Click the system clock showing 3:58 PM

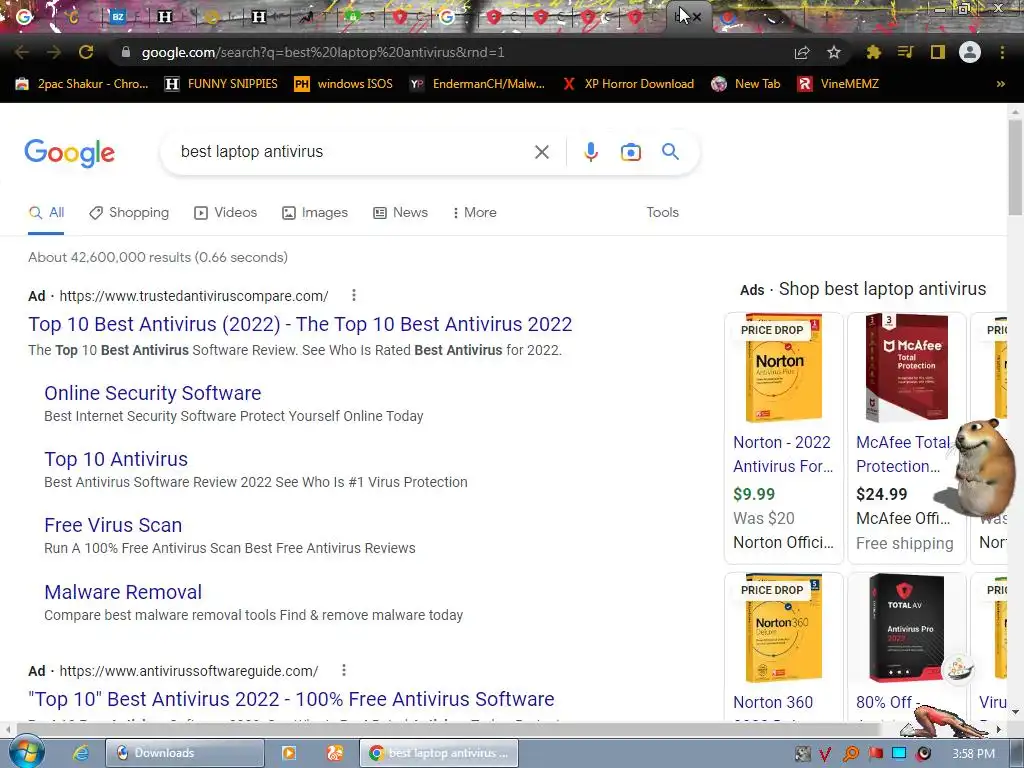[x=973, y=754]
